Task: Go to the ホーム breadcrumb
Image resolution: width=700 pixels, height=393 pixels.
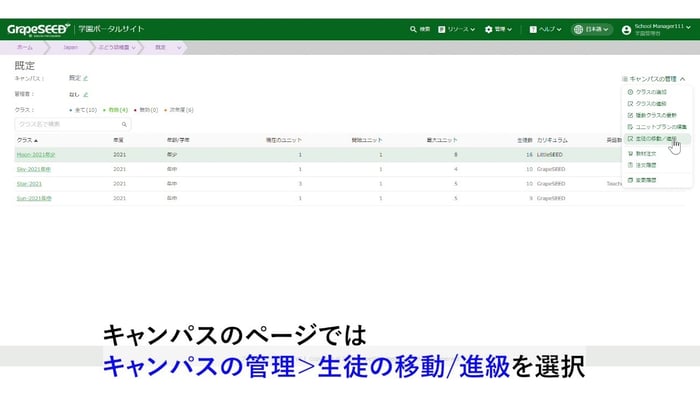Action: coord(25,47)
